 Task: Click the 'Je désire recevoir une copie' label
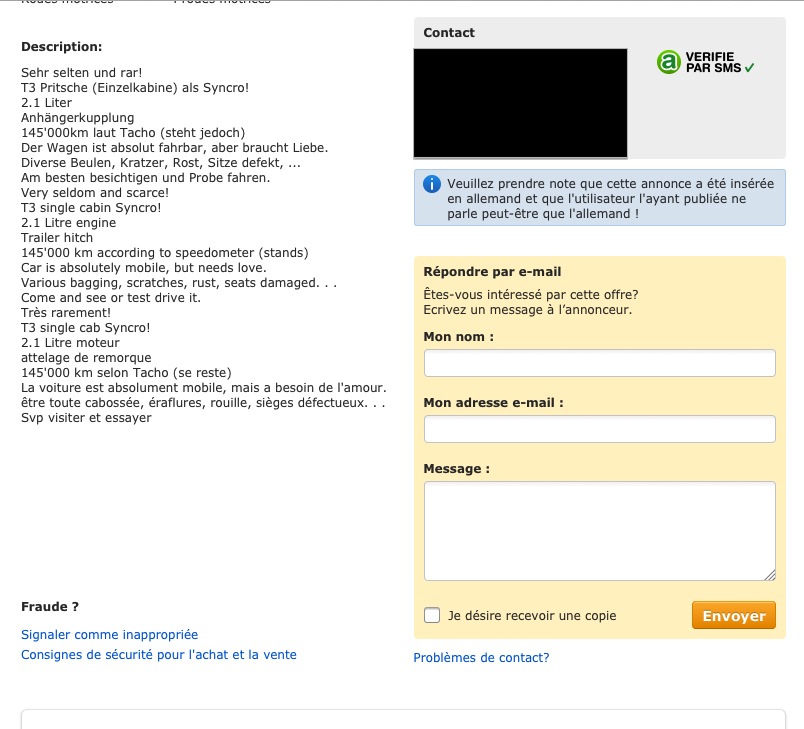pos(532,616)
